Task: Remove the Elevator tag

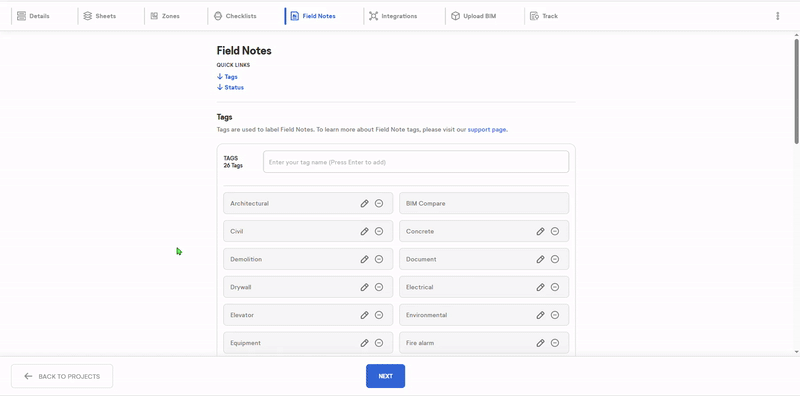Action: click(x=379, y=315)
